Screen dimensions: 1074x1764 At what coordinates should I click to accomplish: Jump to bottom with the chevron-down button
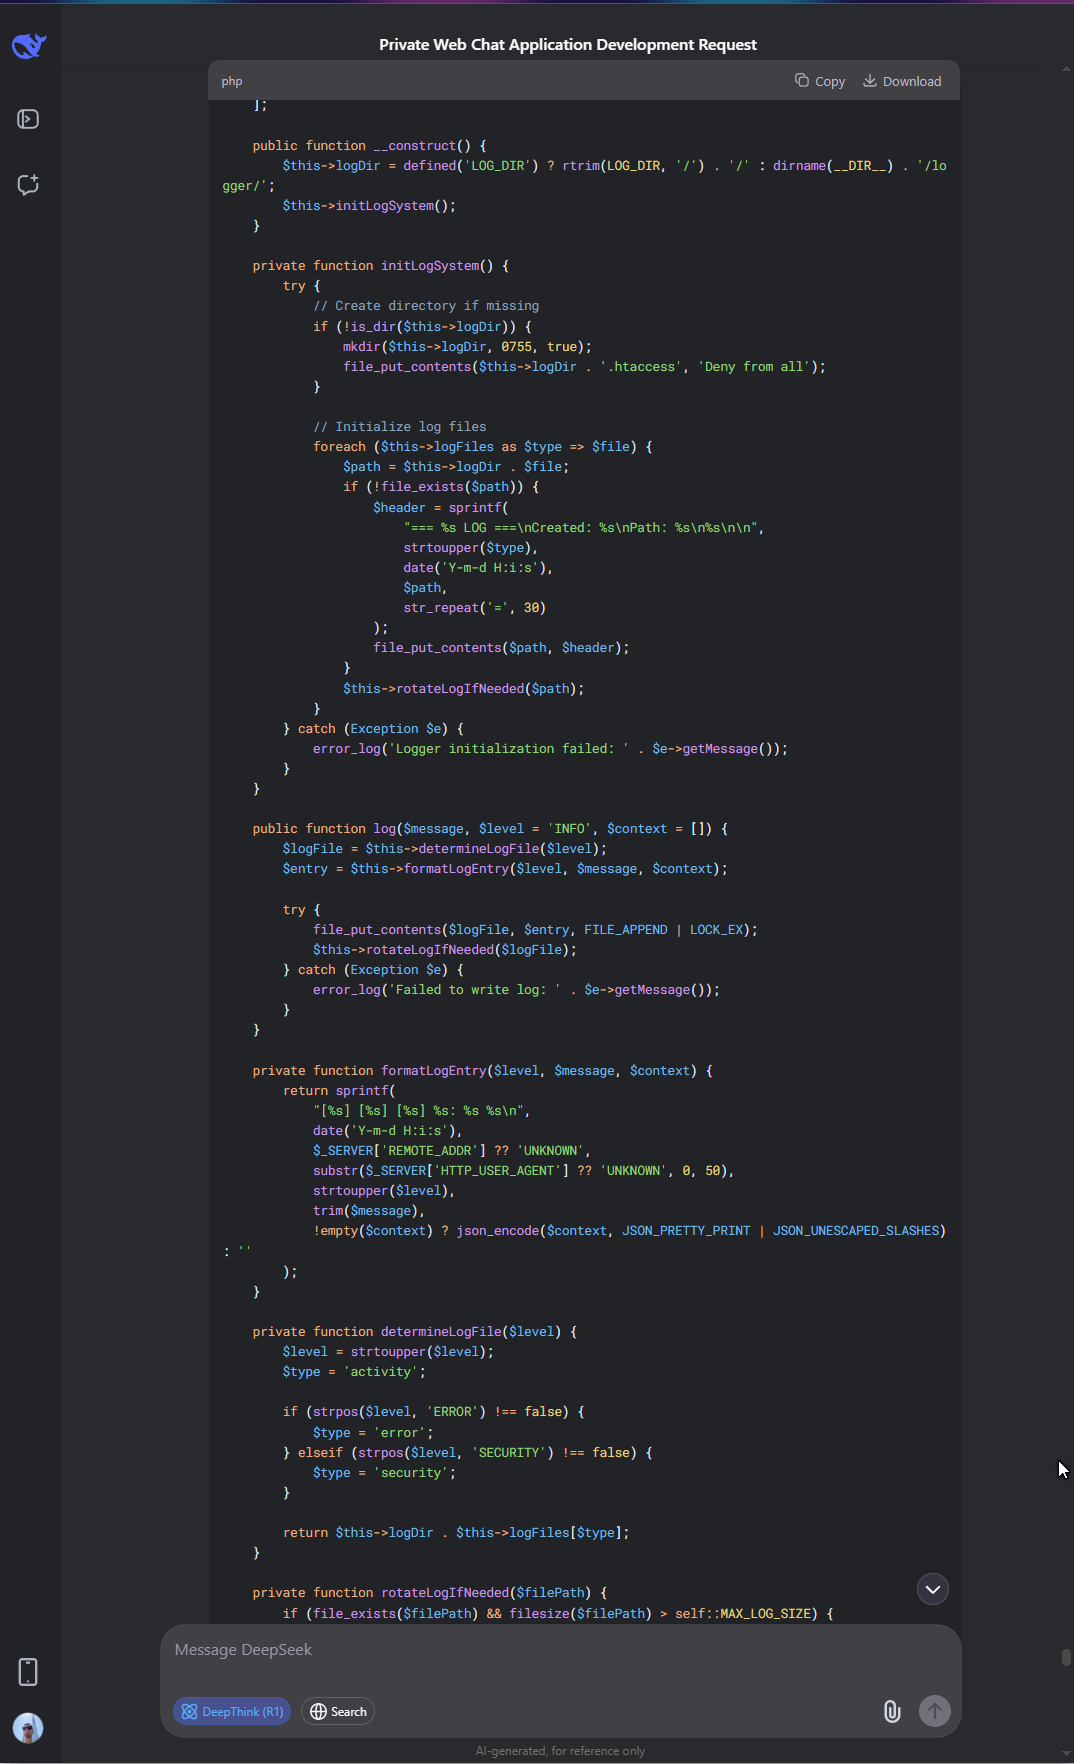coord(933,1589)
